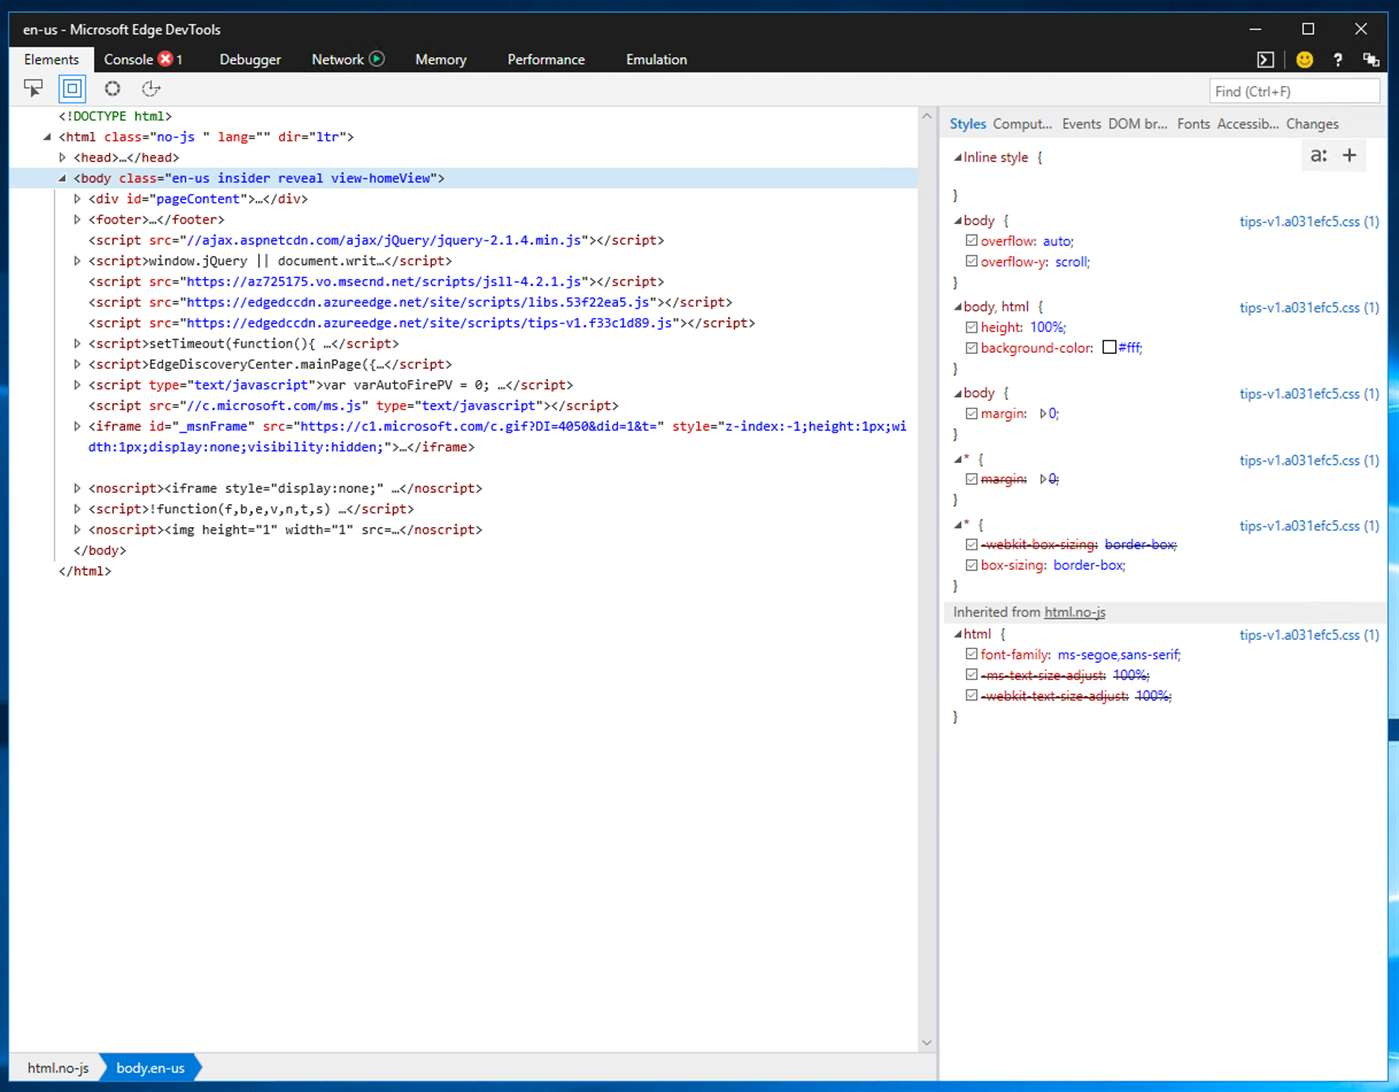Open the Debugger tab
This screenshot has height=1092, width=1399.
tap(250, 59)
